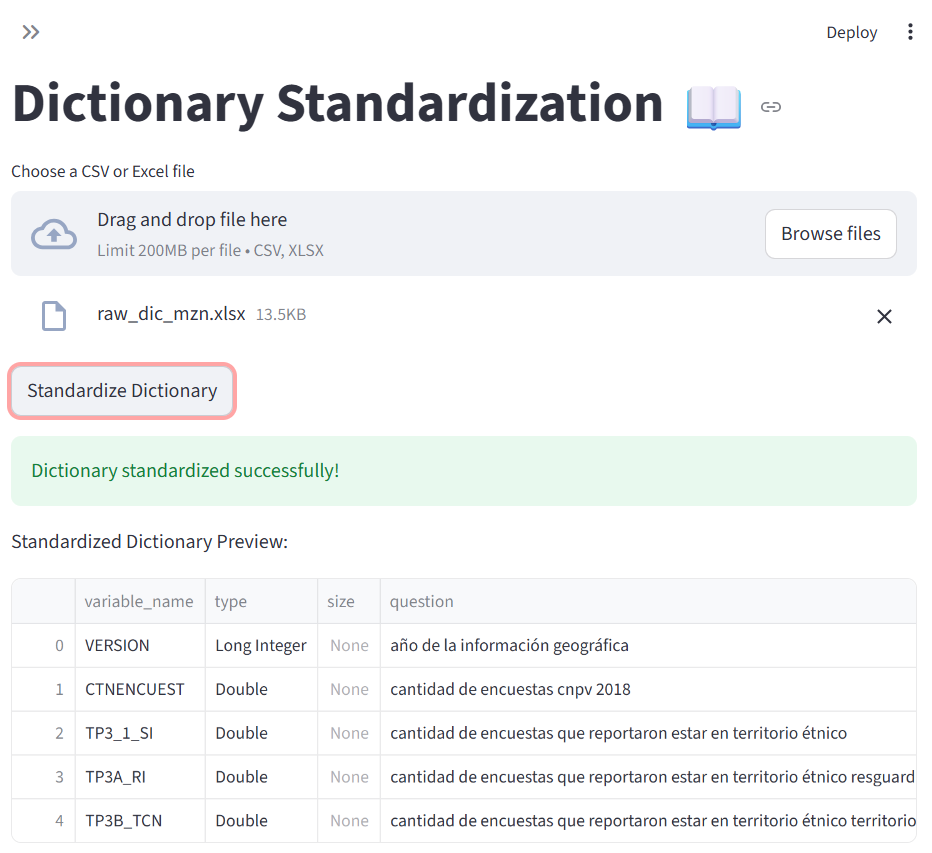Click the size column header
This screenshot has height=853, width=932.
point(341,601)
